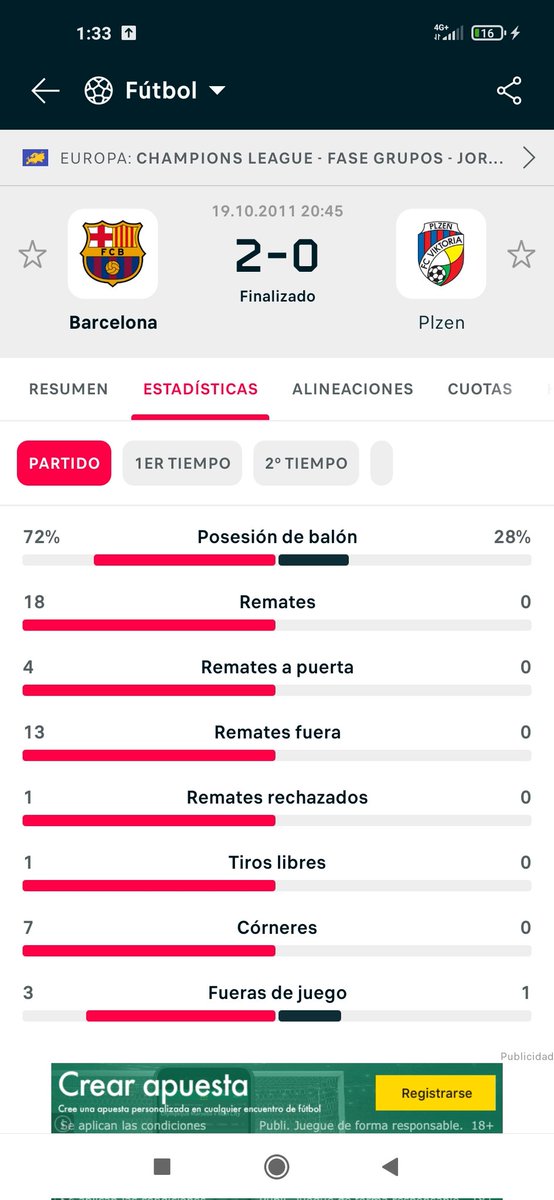
Task: Tap Android recent apps square
Action: point(162,1166)
